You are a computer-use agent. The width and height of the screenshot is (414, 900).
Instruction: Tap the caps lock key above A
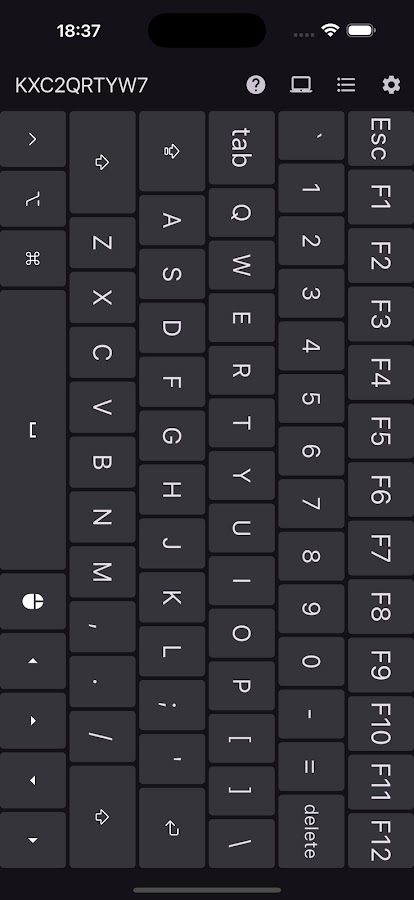pyautogui.click(x=172, y=152)
